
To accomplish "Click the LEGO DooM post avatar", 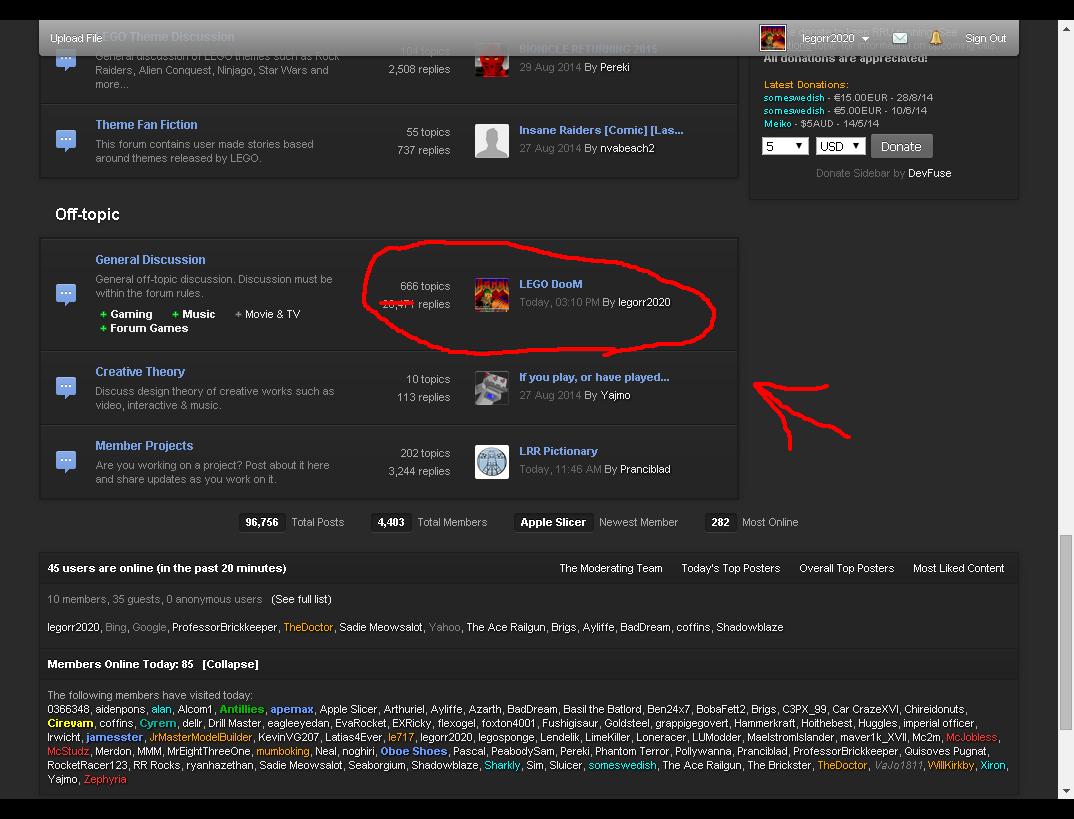I will click(492, 294).
